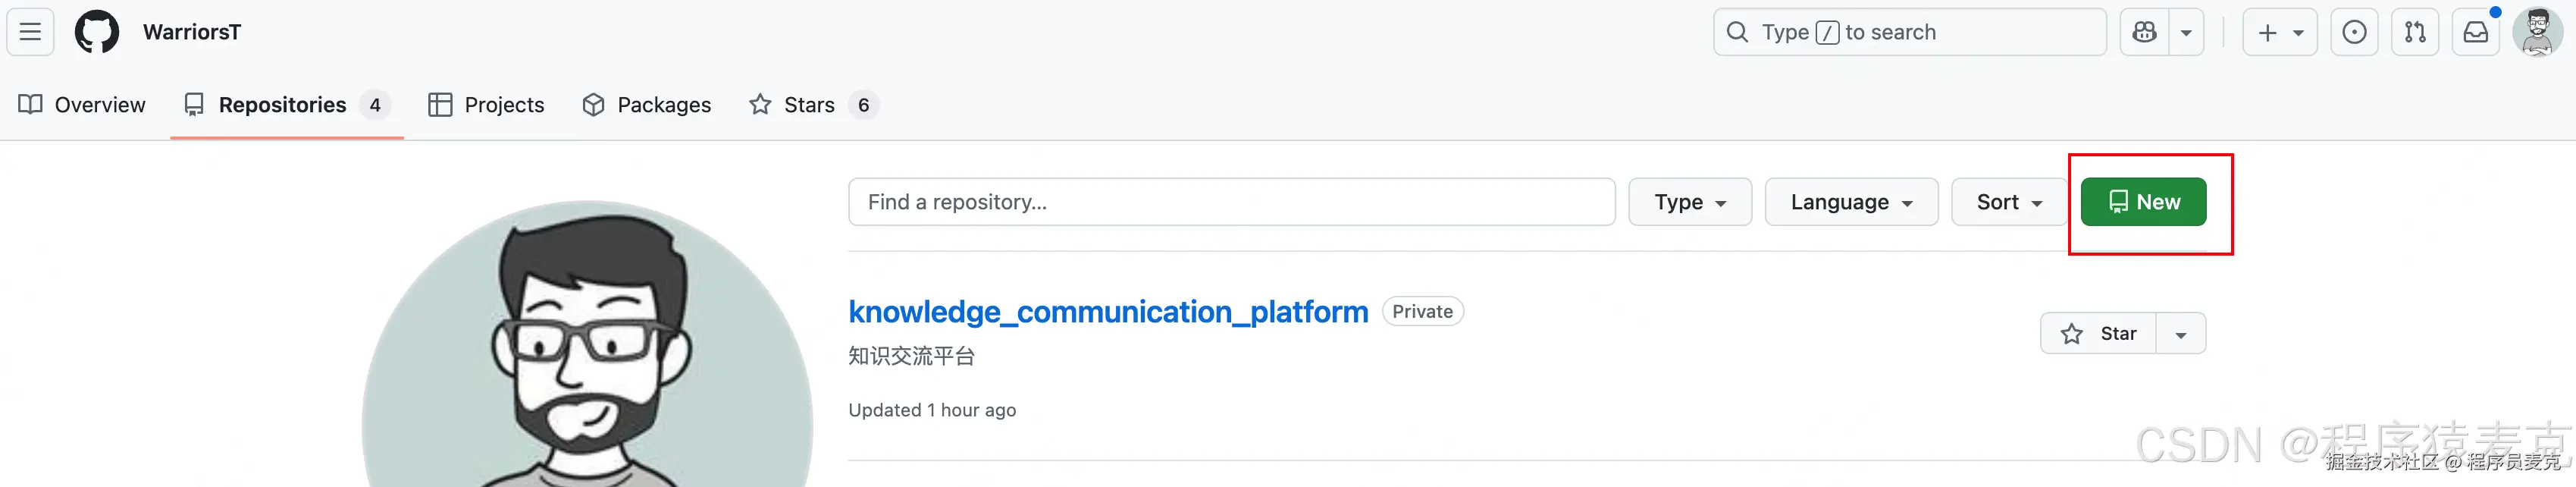The height and width of the screenshot is (487, 2576).
Task: Switch to the Projects tab
Action: (x=486, y=105)
